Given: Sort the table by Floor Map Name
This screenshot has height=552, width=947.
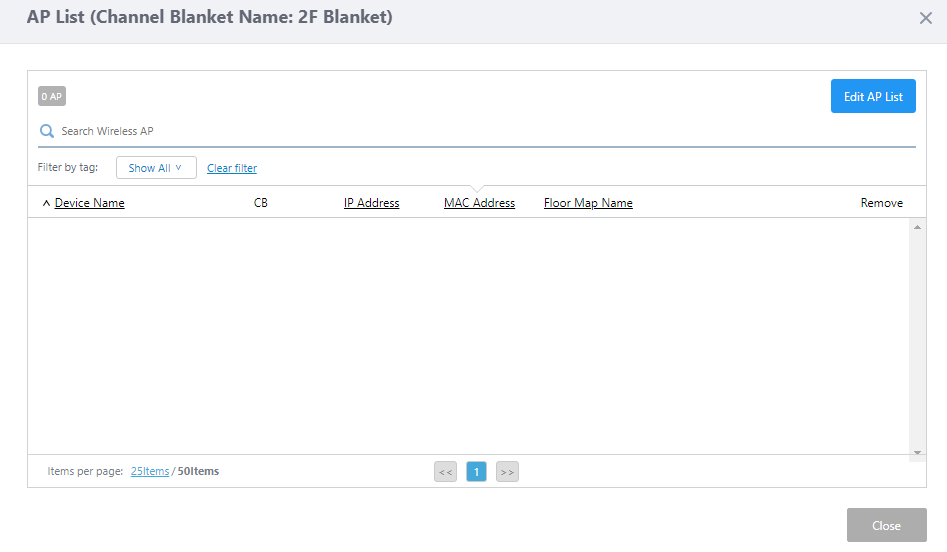Looking at the screenshot, I should [588, 203].
